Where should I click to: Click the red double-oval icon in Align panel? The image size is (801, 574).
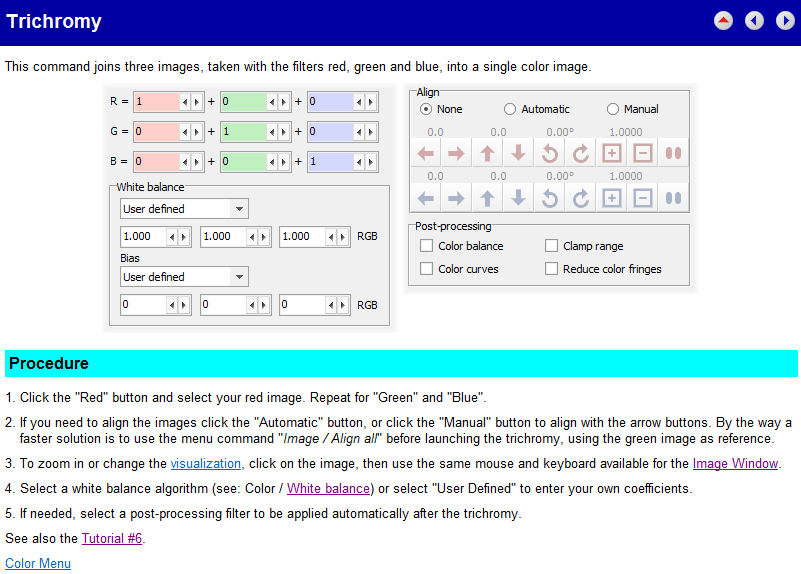(673, 153)
